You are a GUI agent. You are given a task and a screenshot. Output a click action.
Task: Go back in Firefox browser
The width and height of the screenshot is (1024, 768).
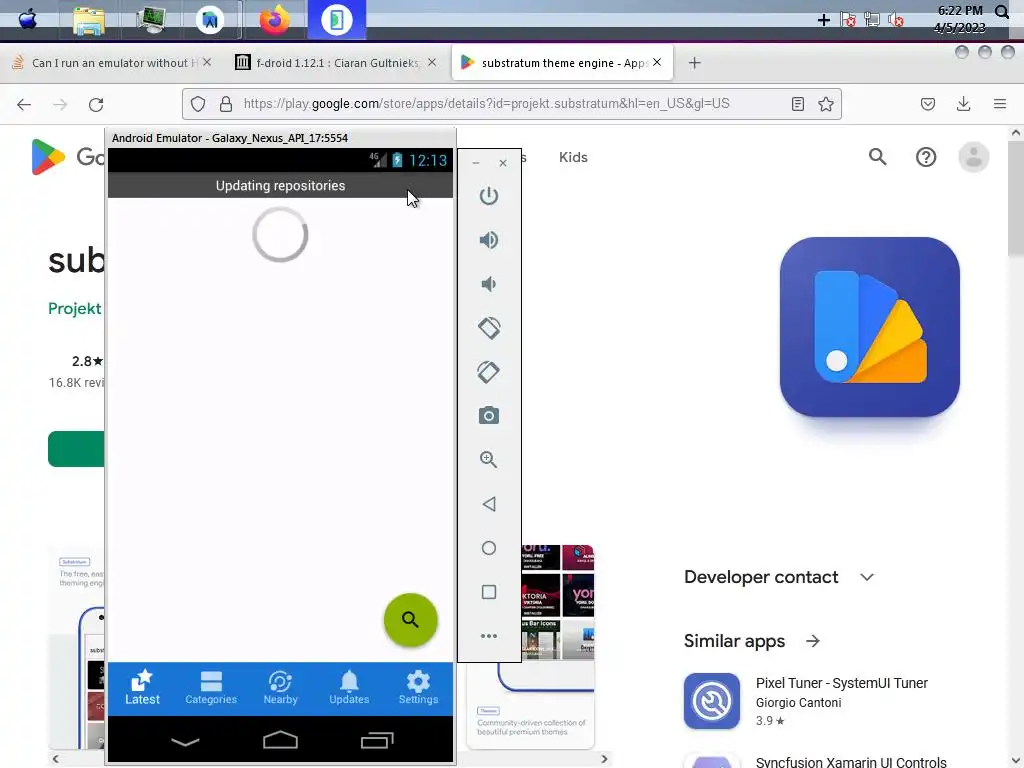pos(24,104)
